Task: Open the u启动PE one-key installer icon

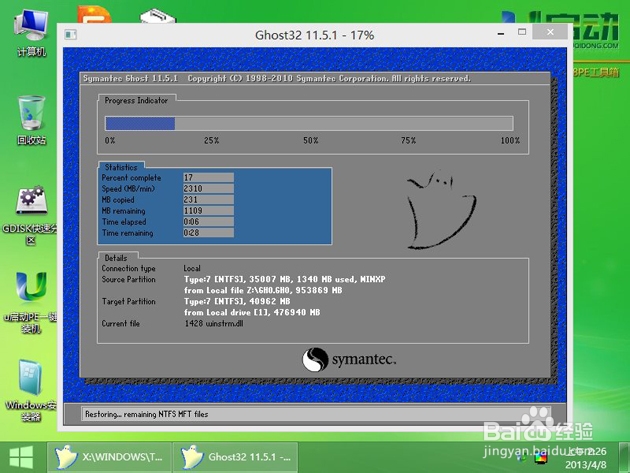Action: pos(31,302)
